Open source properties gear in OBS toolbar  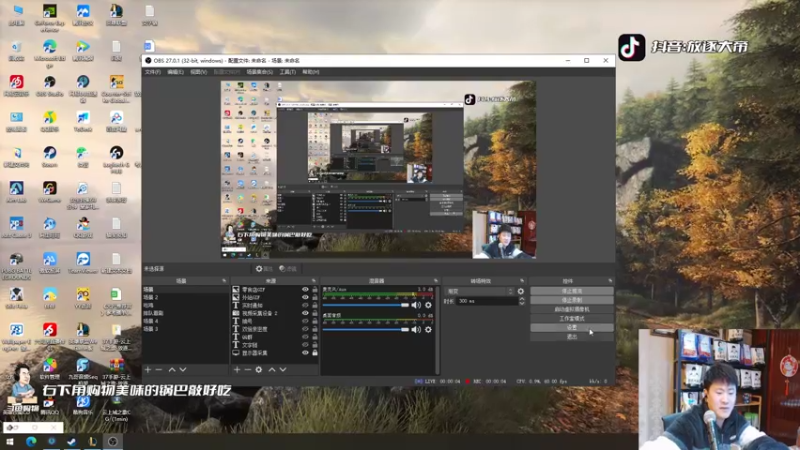(x=264, y=269)
